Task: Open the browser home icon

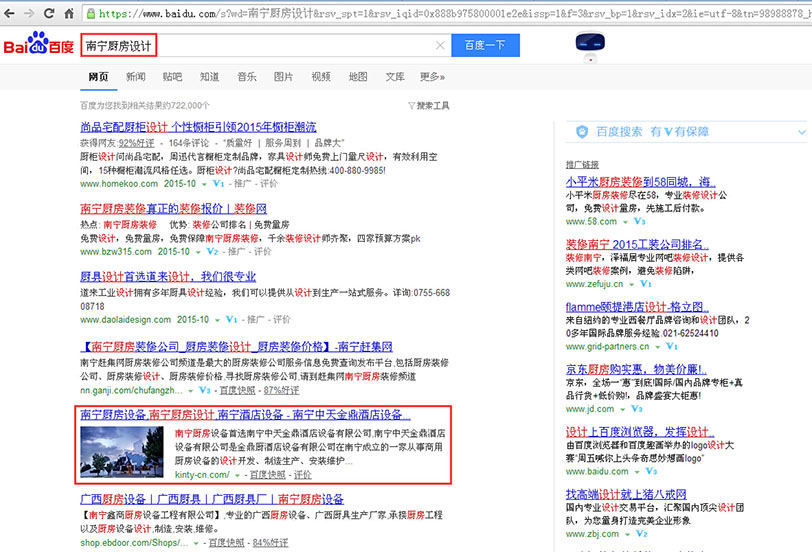Action: pos(69,13)
